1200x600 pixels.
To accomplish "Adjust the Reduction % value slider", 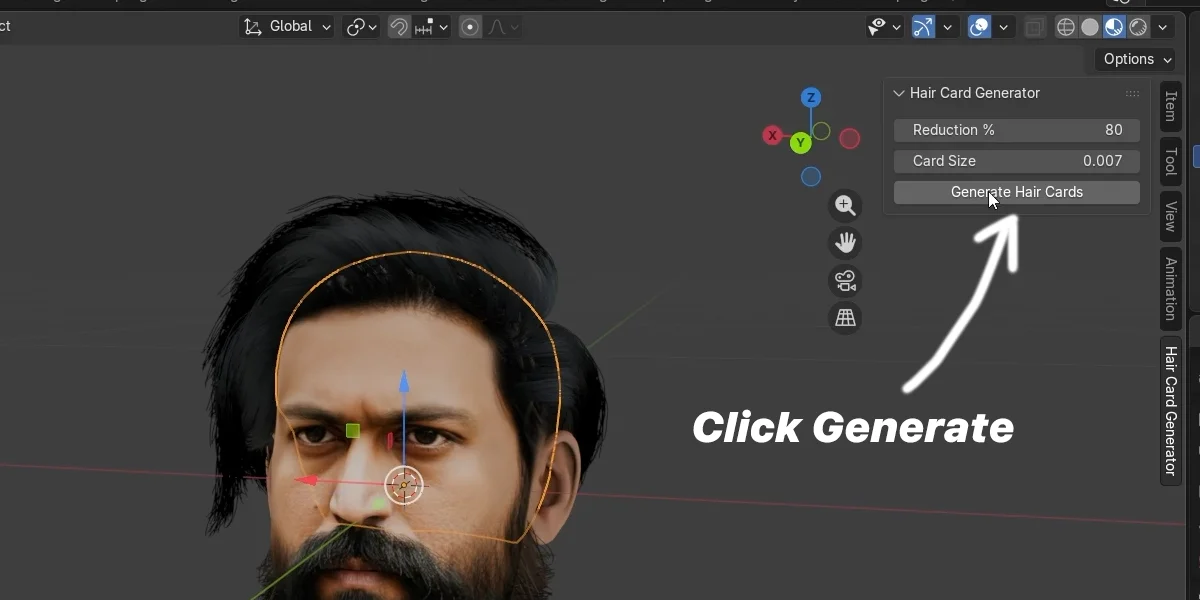I will pyautogui.click(x=1016, y=130).
